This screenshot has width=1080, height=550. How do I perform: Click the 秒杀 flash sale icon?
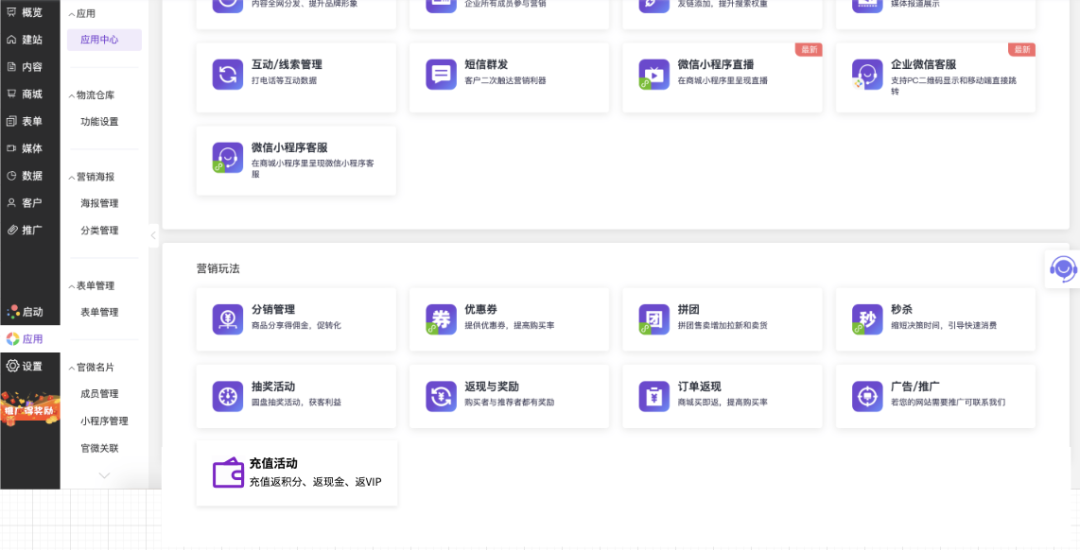point(867,319)
